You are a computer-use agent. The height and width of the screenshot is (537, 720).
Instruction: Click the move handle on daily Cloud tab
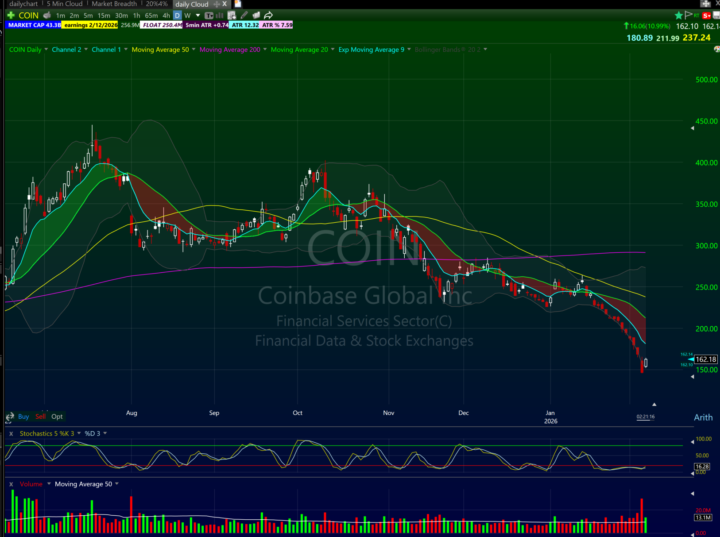(217, 4)
